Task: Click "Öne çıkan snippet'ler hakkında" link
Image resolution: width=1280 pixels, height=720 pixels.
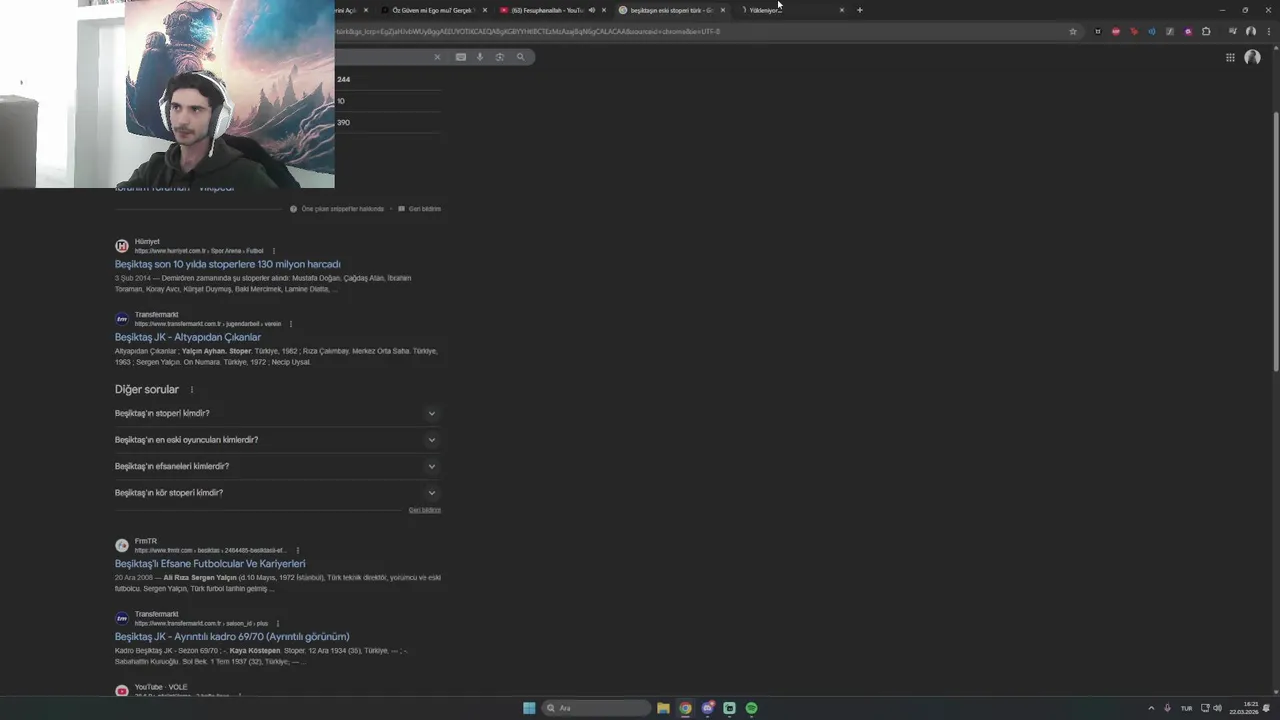Action: pyautogui.click(x=343, y=209)
